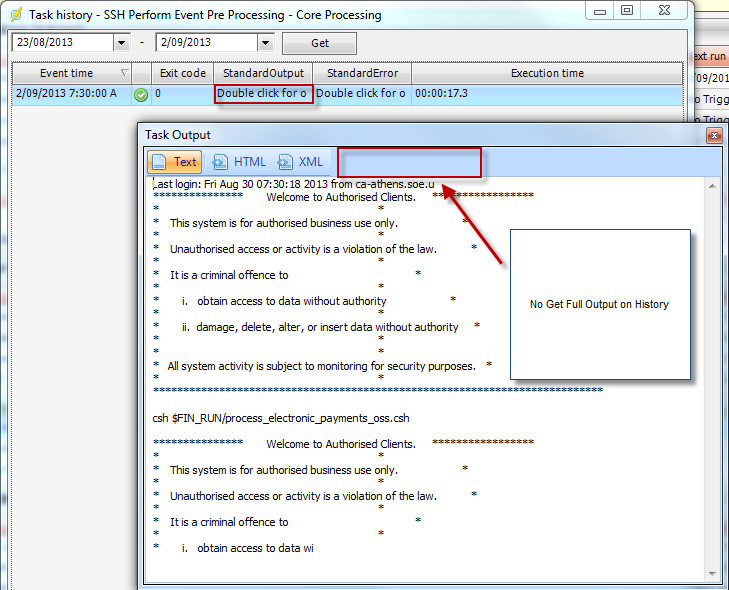Screen dimensions: 729x590
Task: Click the Execution time column header
Action: pos(547,73)
